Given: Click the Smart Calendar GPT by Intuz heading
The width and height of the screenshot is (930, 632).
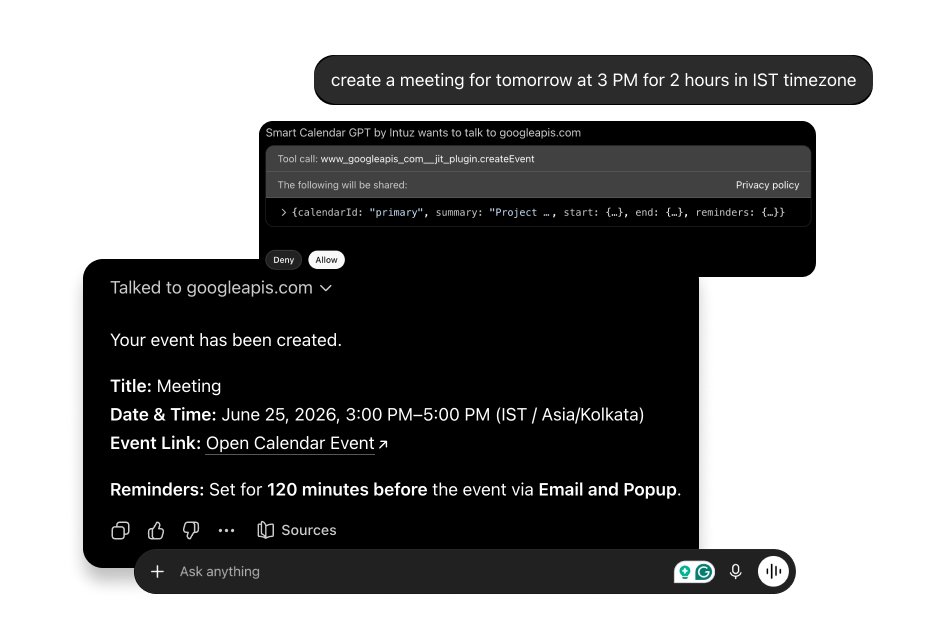Looking at the screenshot, I should point(423,133).
